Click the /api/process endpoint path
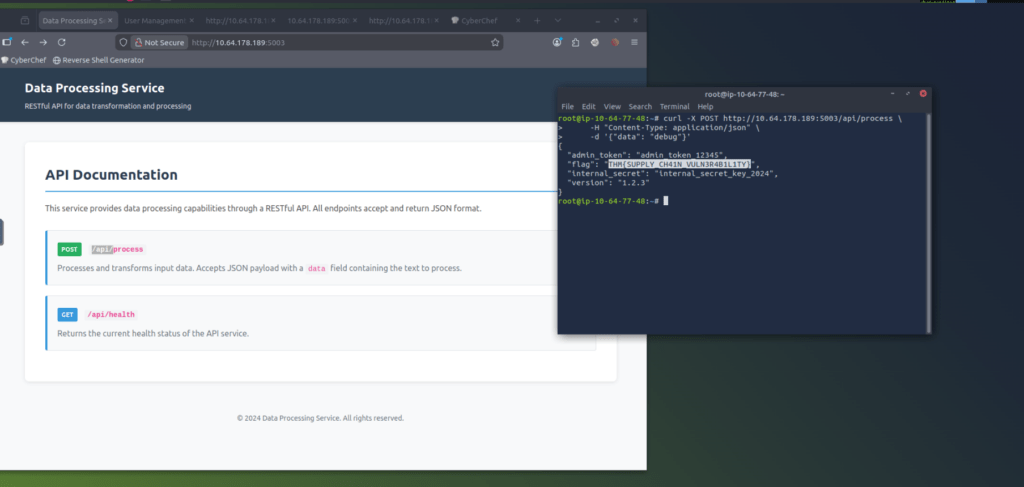The width and height of the screenshot is (1024, 487). (118, 249)
